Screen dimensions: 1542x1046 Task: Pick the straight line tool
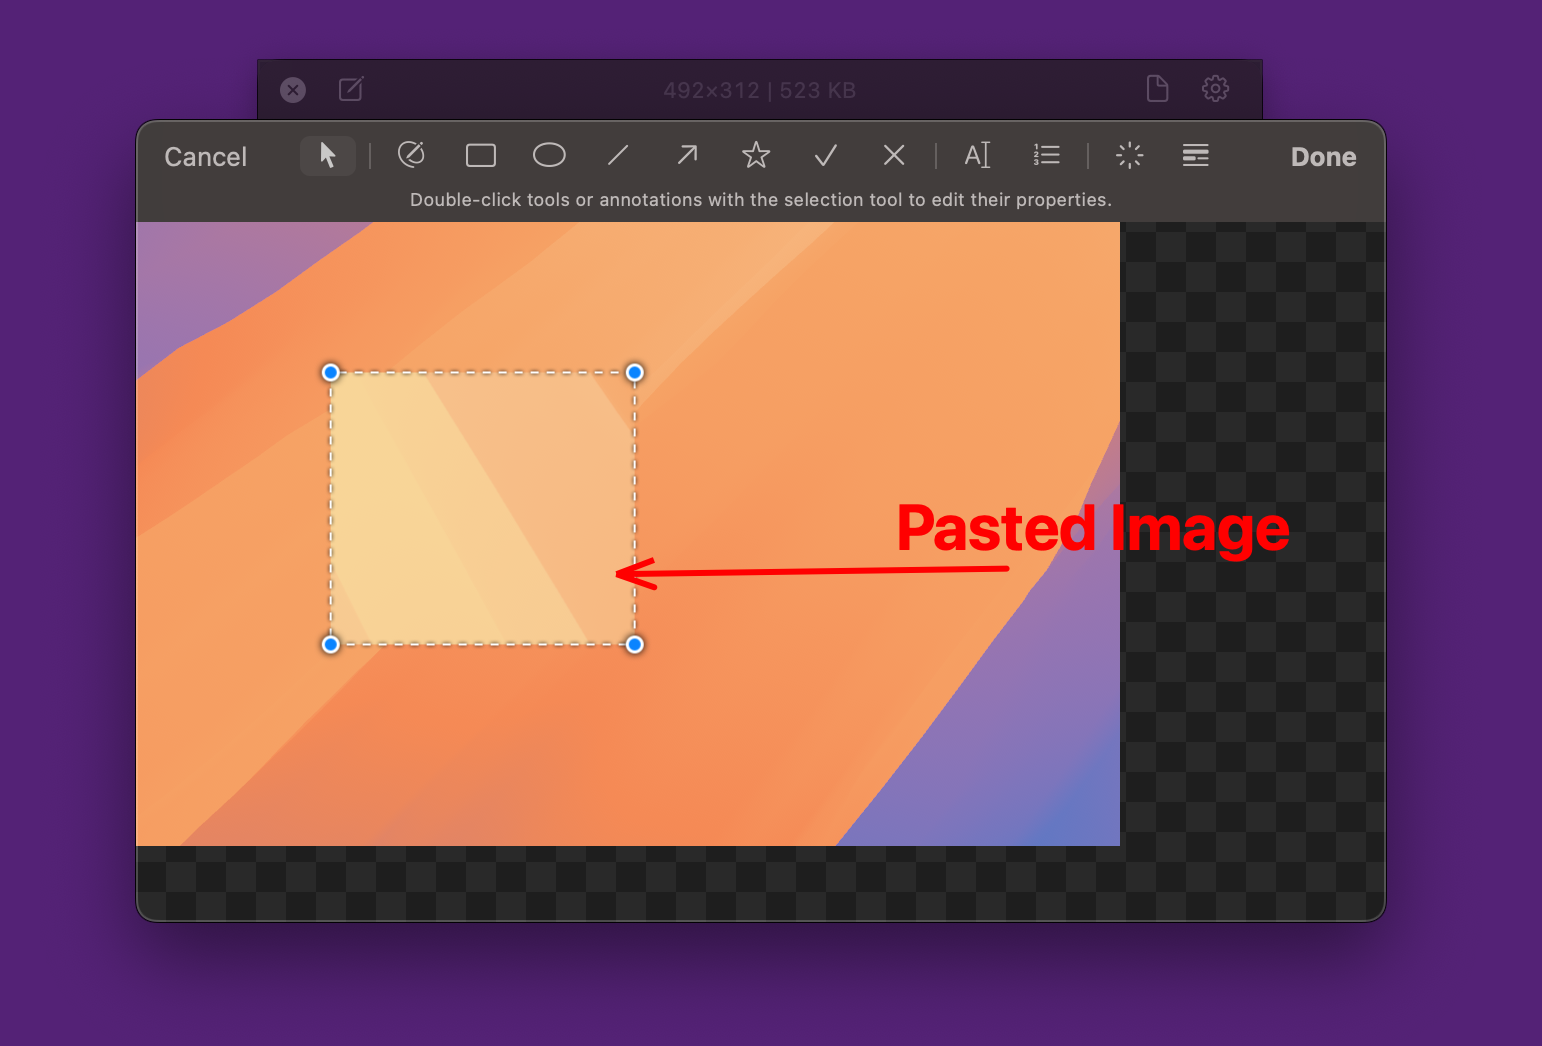618,155
